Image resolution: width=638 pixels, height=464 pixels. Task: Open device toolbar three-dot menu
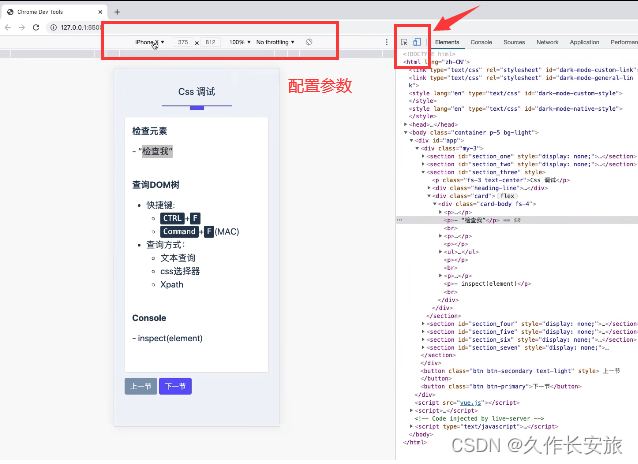pyautogui.click(x=386, y=42)
